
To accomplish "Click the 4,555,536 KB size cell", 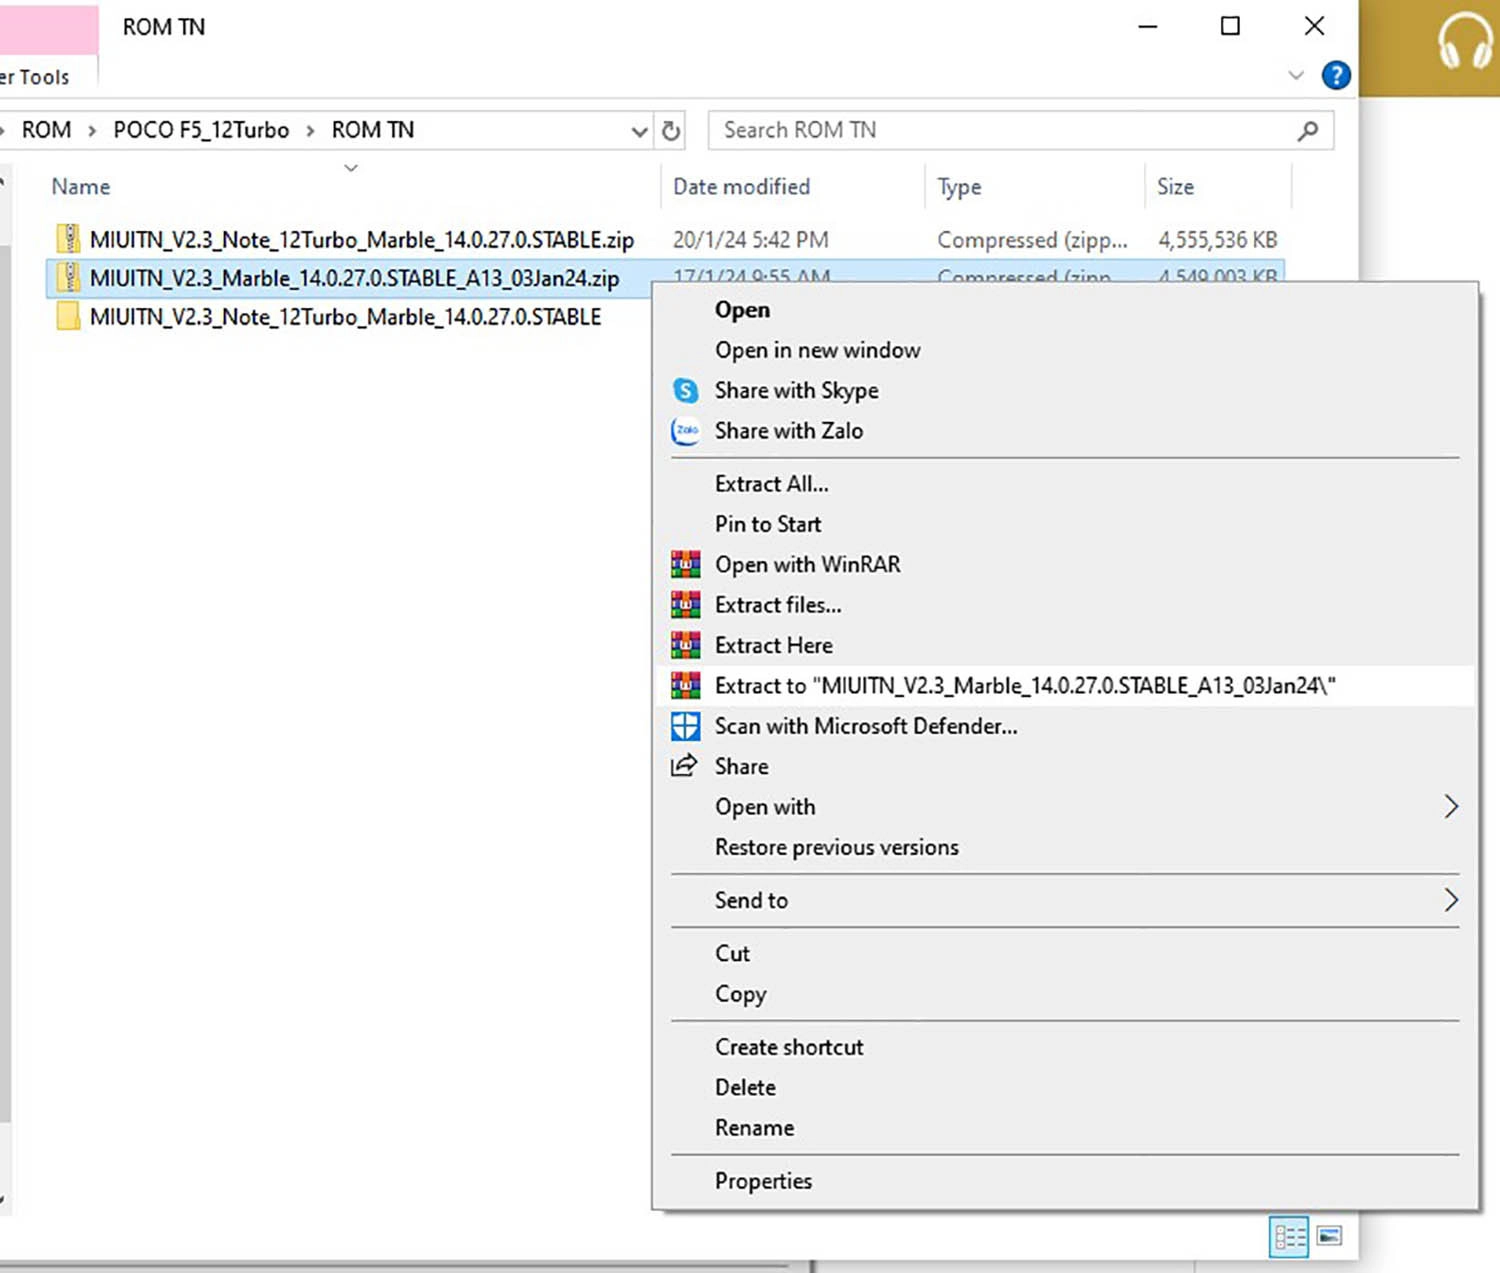I will (x=1217, y=240).
